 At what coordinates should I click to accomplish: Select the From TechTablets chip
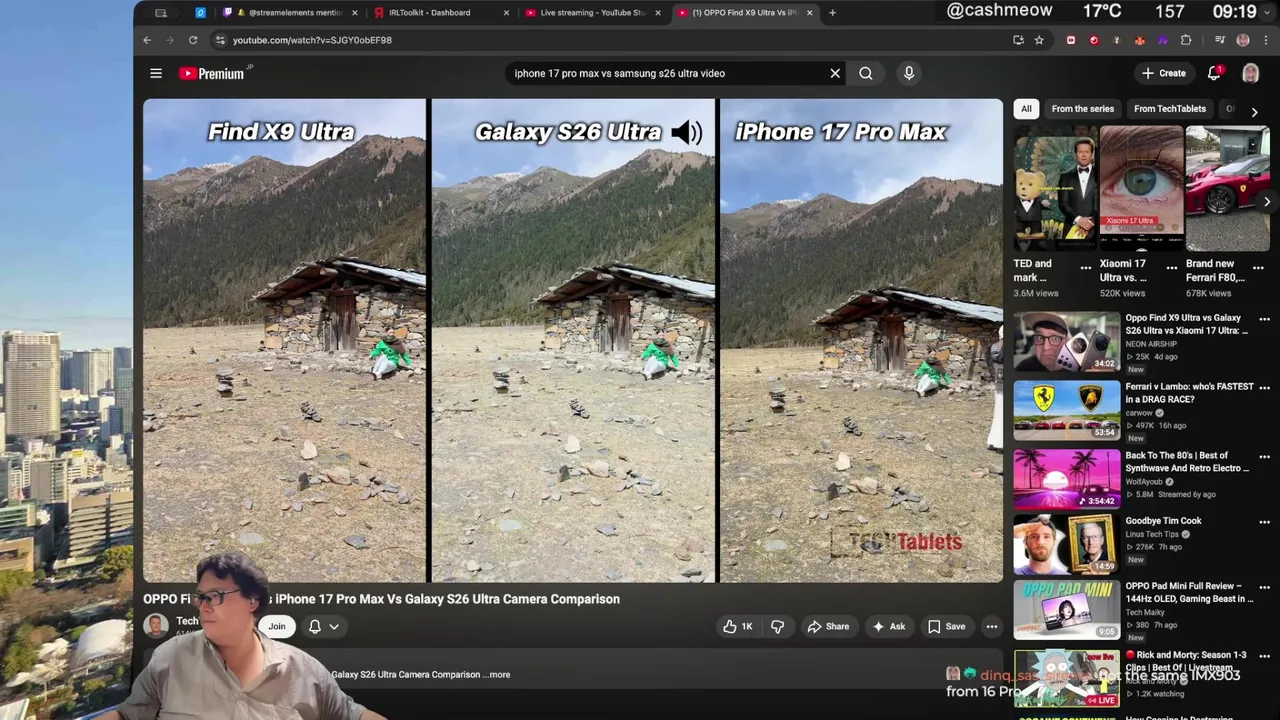1169,109
